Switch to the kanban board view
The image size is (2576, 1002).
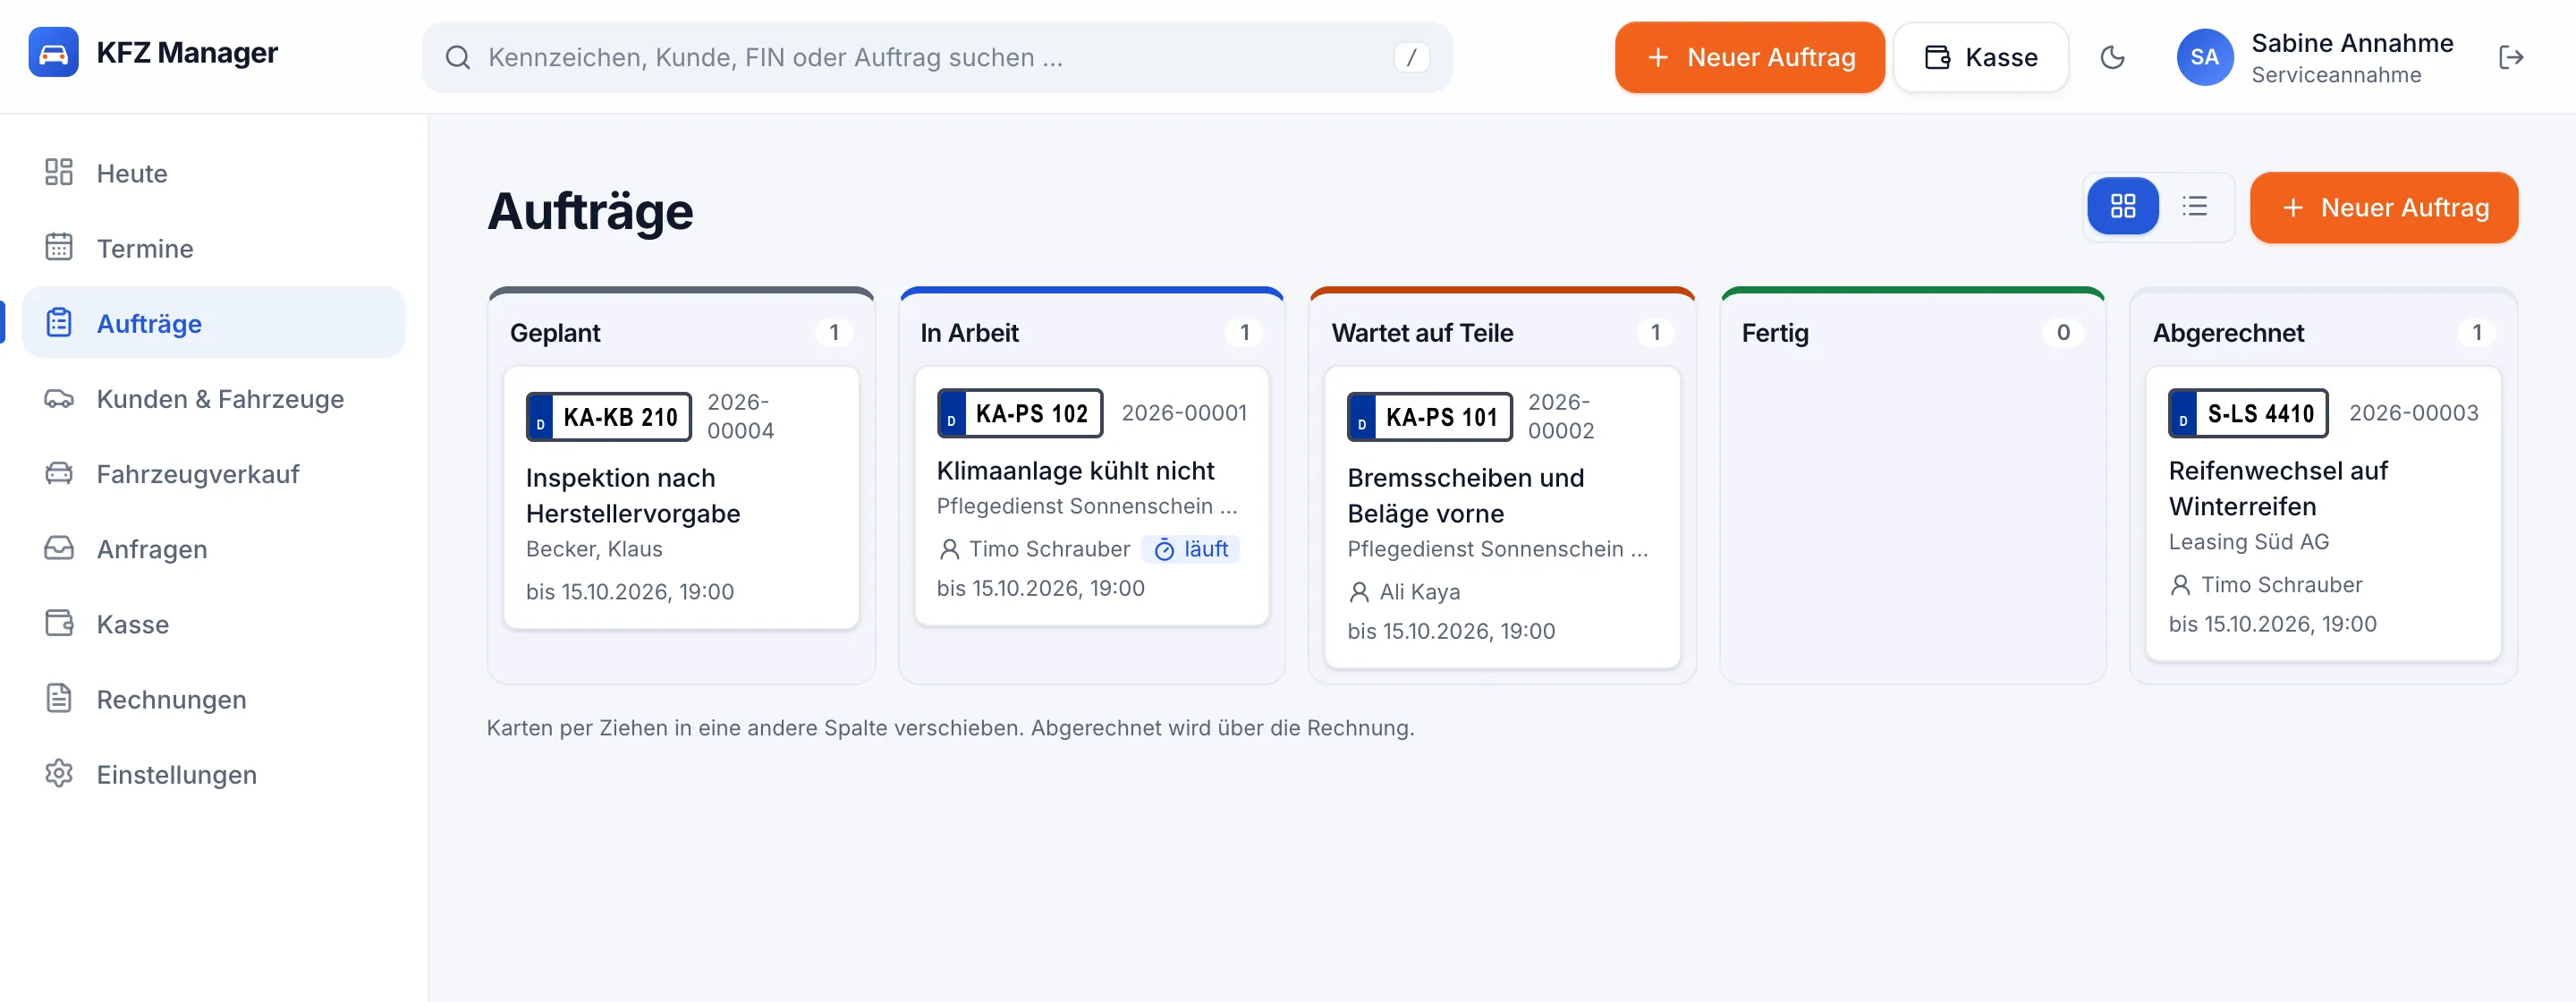[x=2122, y=206]
